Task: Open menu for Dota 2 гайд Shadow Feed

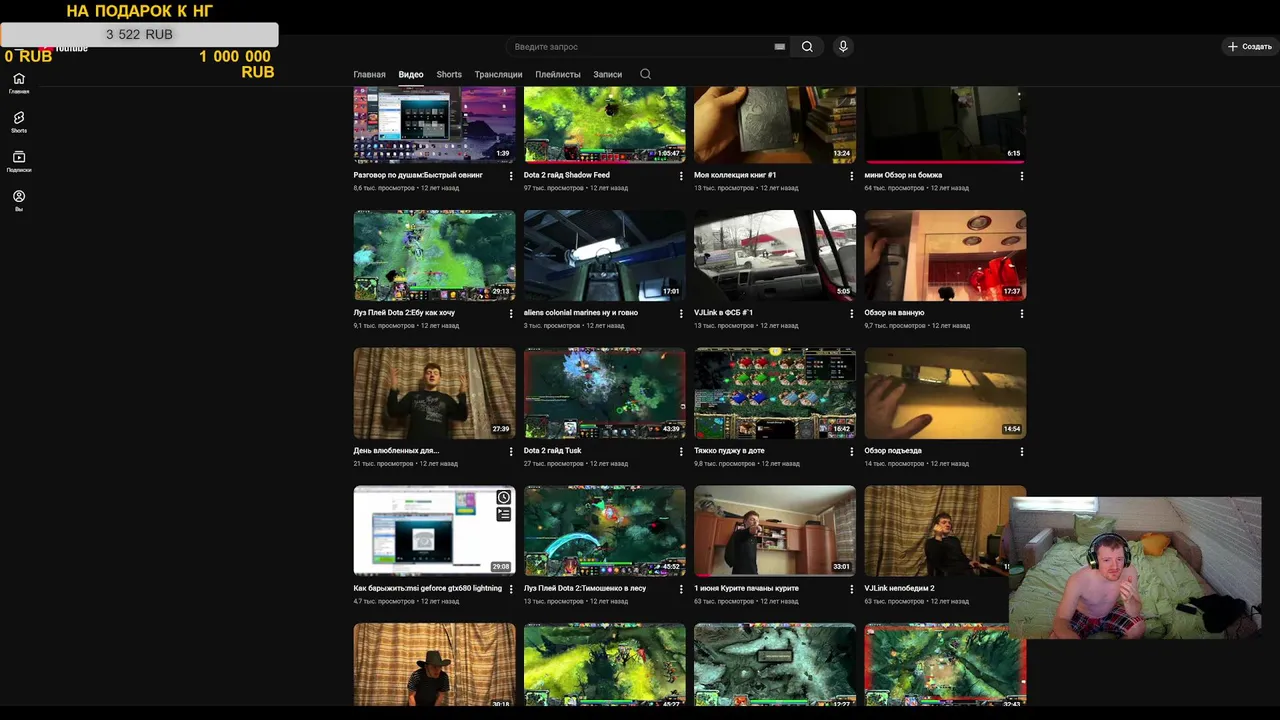Action: click(x=681, y=176)
